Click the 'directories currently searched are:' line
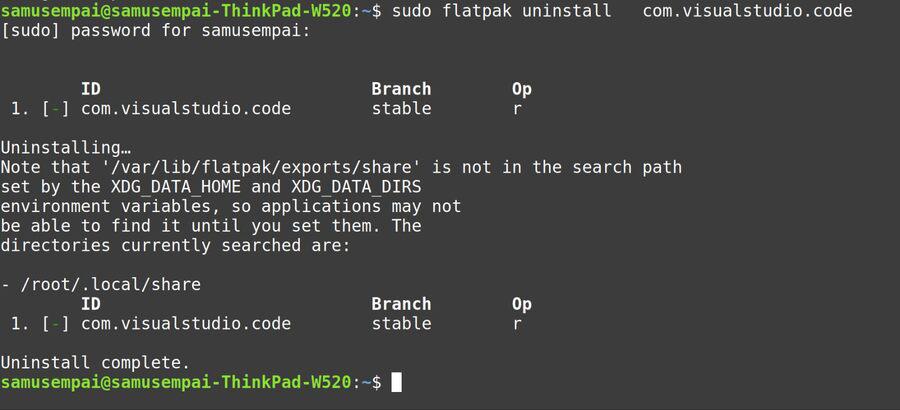Viewport: 900px width, 410px height. [x=175, y=245]
